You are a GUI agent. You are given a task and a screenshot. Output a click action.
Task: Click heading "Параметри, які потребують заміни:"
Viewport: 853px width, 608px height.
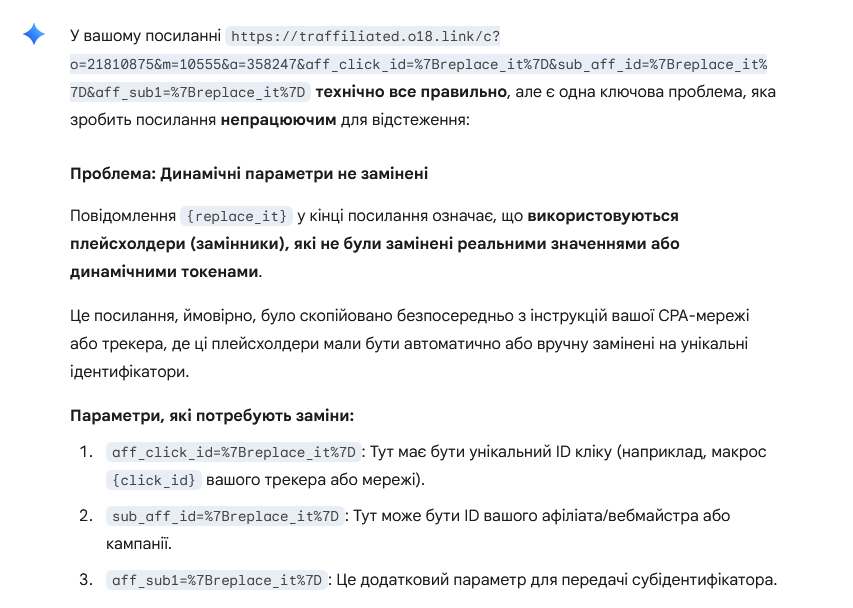pos(212,415)
